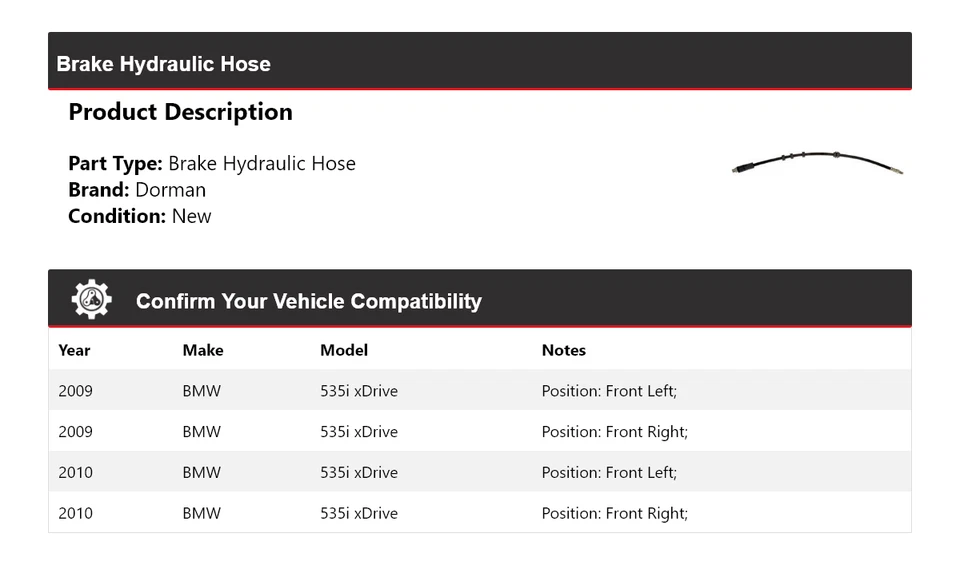Click 535i xDrive in the second row
The width and height of the screenshot is (960, 565).
(x=358, y=432)
